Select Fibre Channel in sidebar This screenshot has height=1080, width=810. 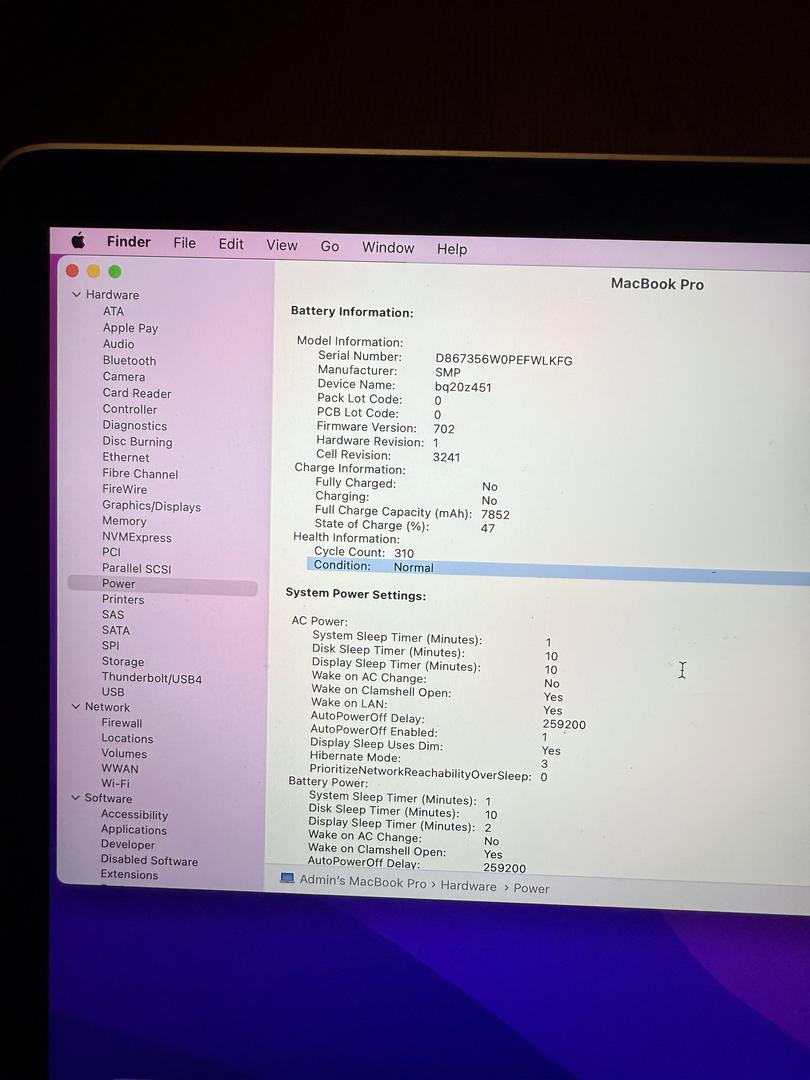click(141, 474)
